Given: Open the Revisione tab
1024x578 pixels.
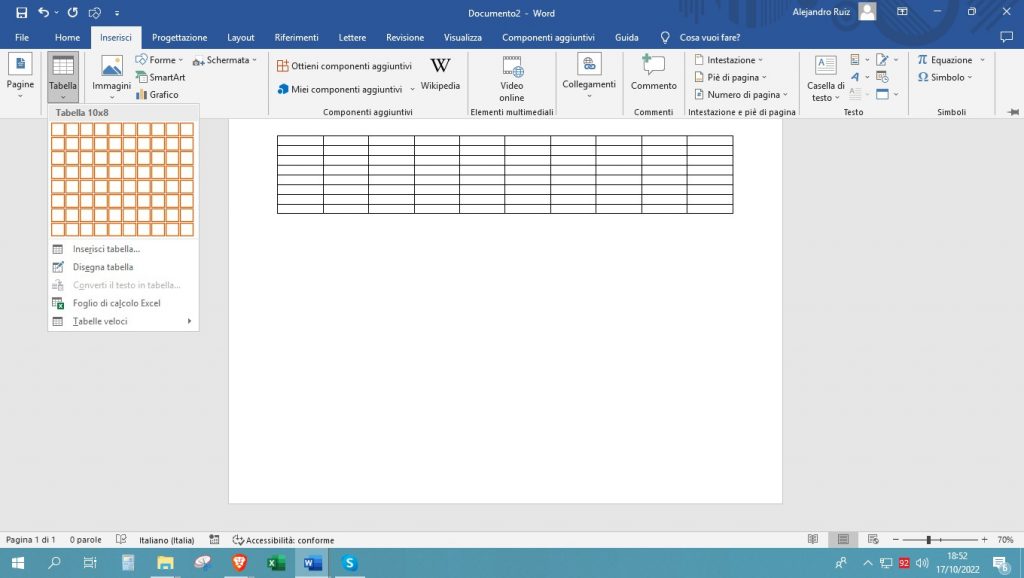Looking at the screenshot, I should click(405, 37).
